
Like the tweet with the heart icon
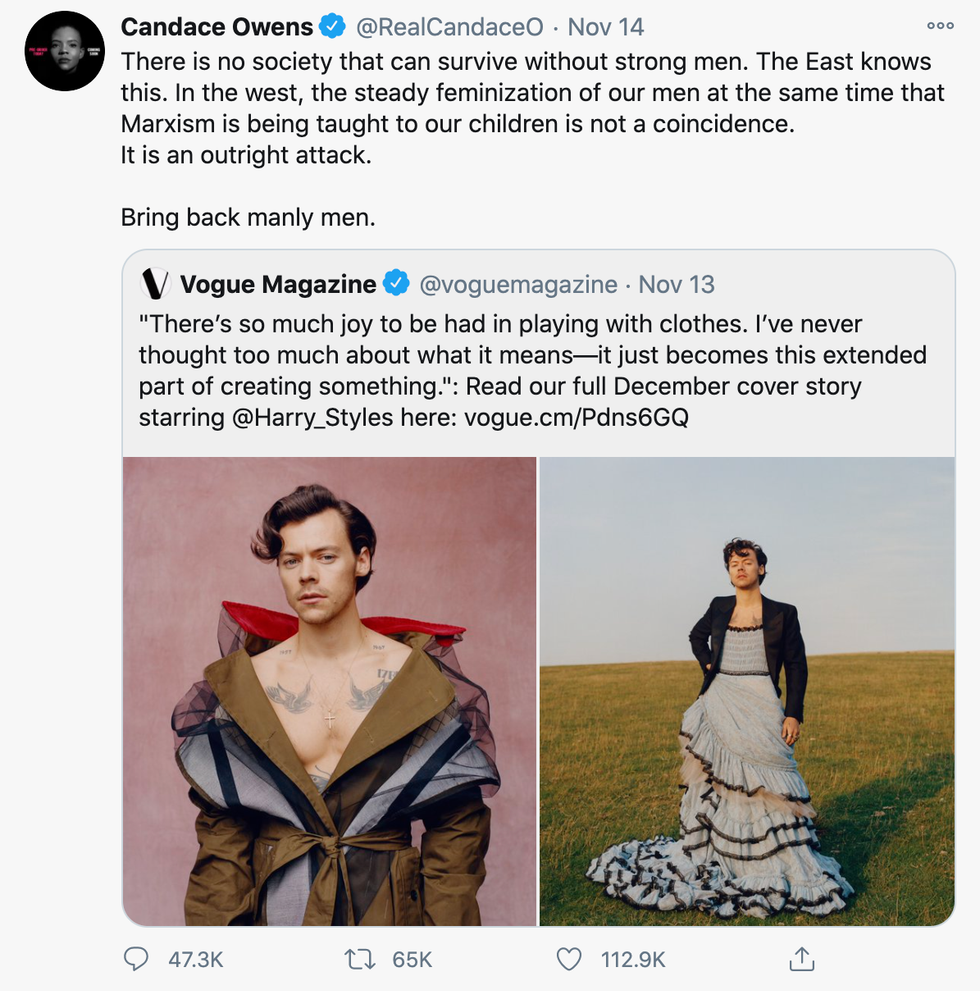[568, 959]
